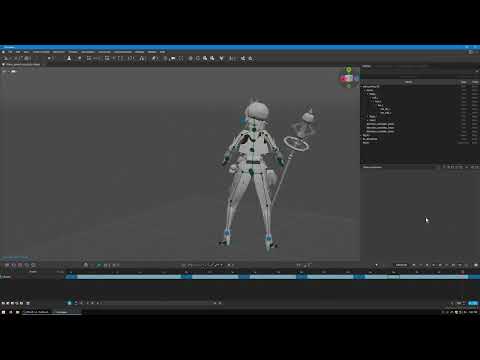The width and height of the screenshot is (480, 360).
Task: Select the fourth light-blue interval on the timeline
Action: coord(330,277)
